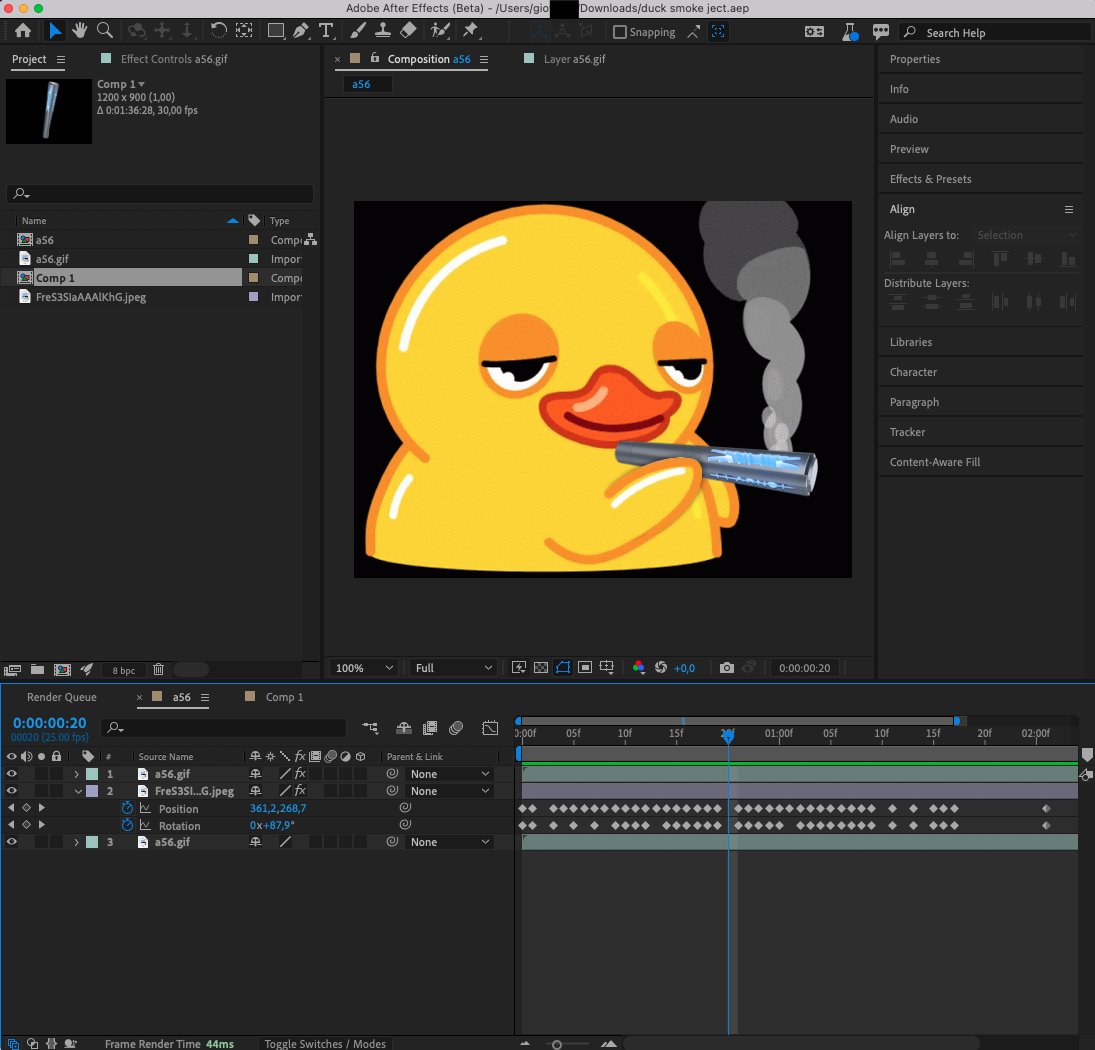This screenshot has width=1095, height=1050.
Task: Create a new composition icon
Action: [x=62, y=670]
